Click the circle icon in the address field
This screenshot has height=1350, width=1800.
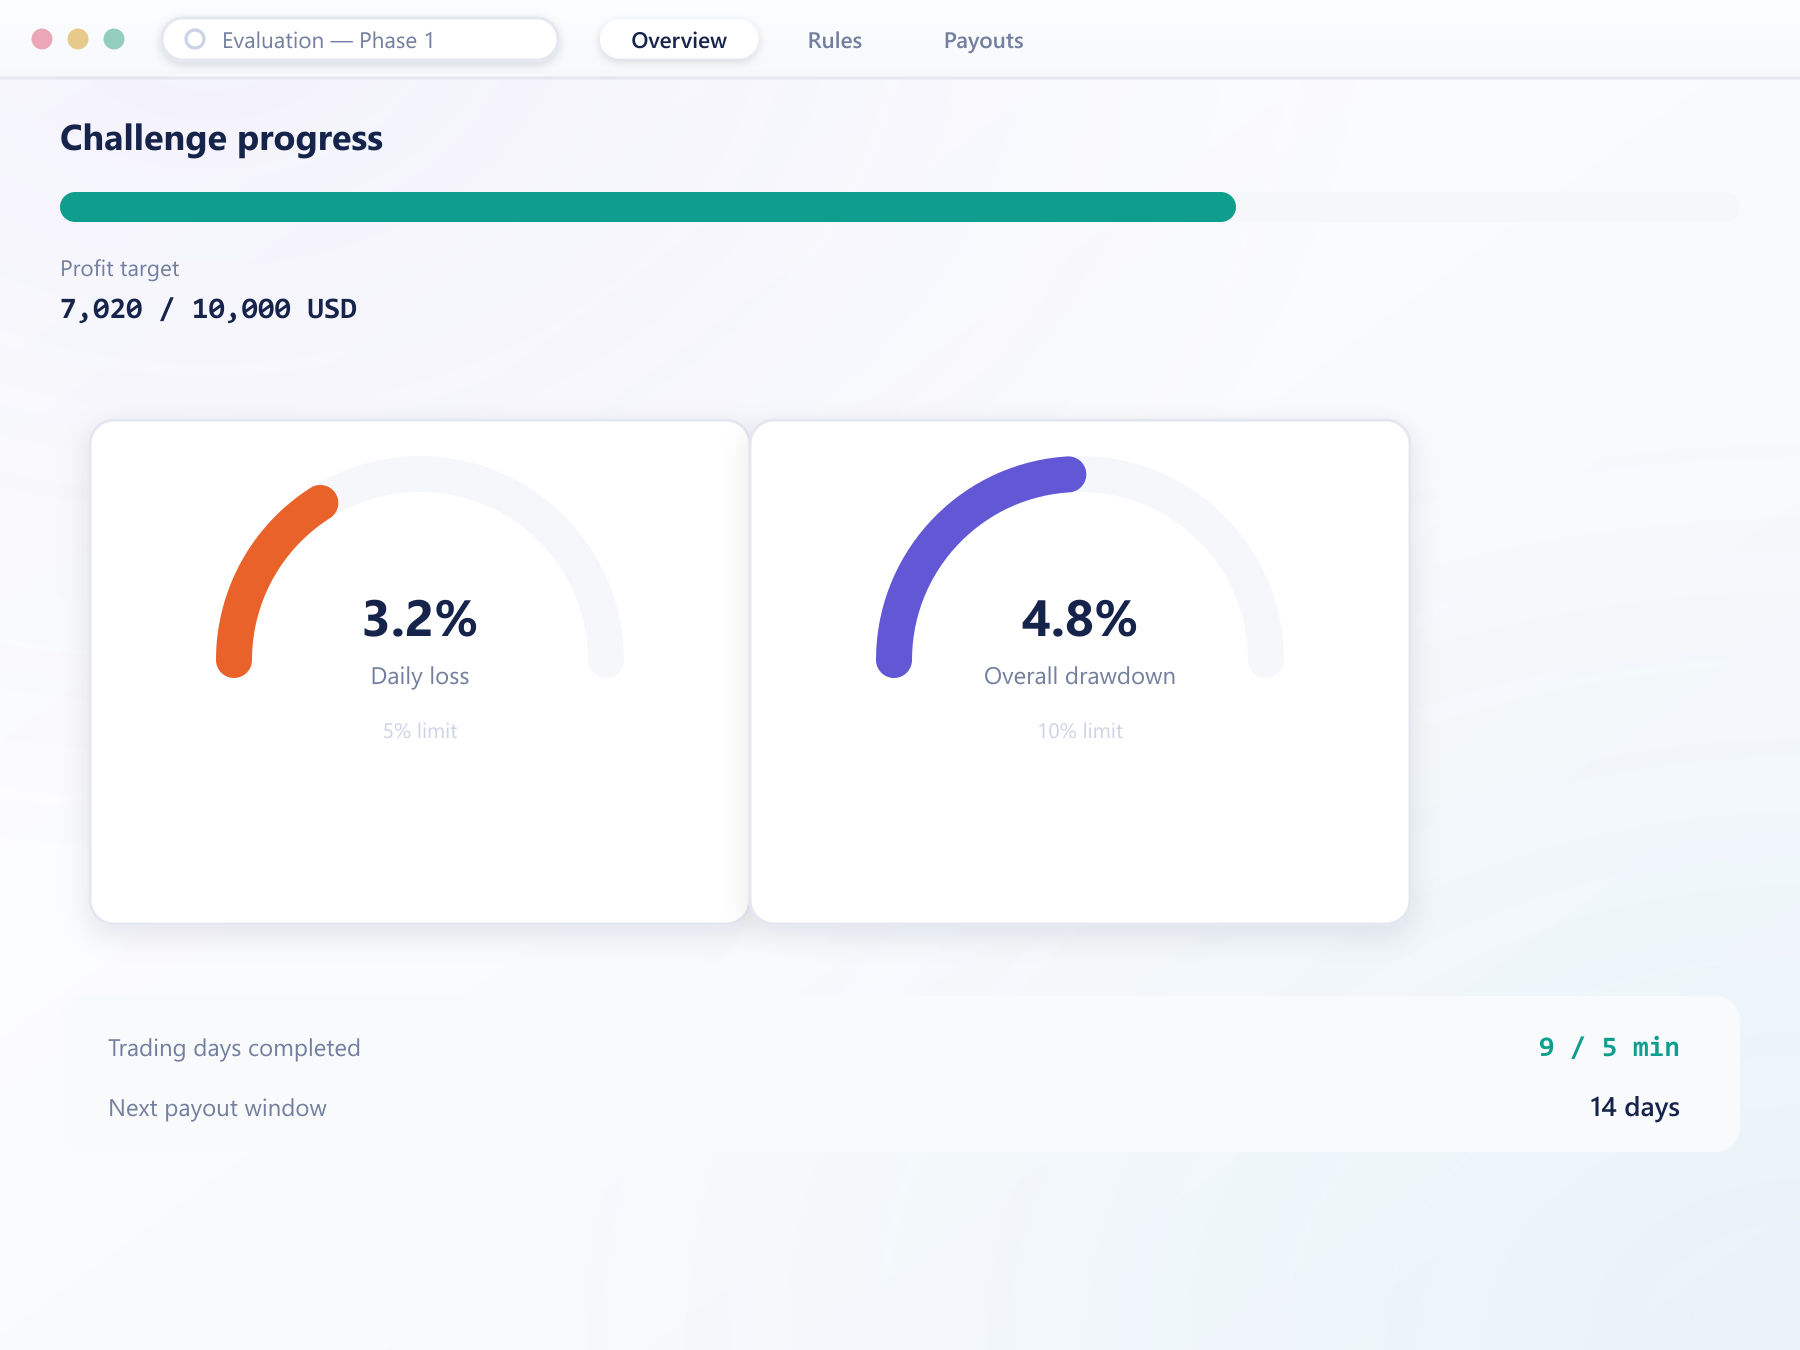[x=195, y=39]
